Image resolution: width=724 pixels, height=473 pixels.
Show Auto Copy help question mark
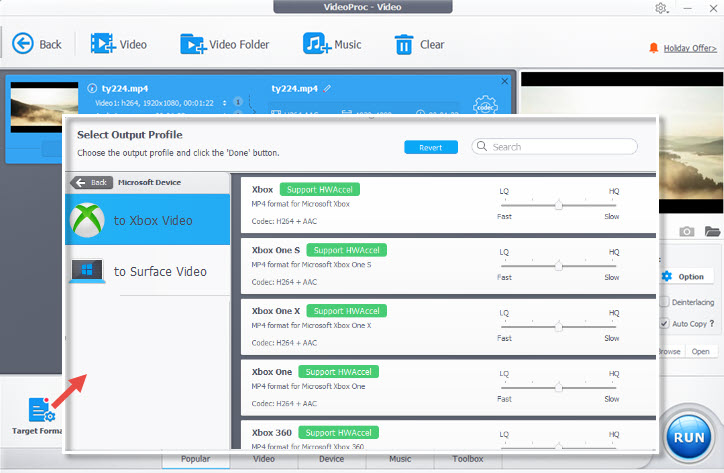click(x=712, y=323)
